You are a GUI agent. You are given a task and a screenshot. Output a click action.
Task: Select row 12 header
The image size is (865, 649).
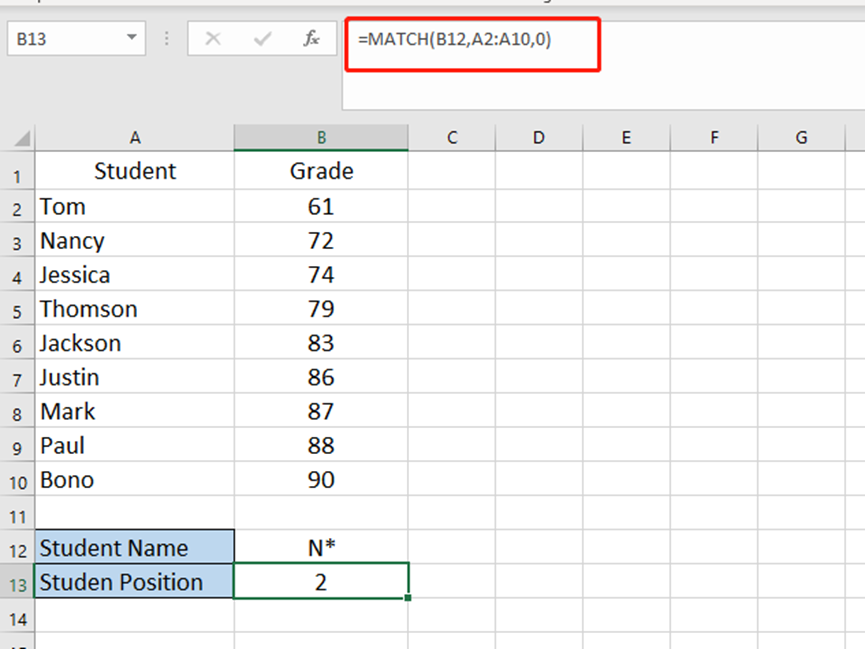(x=17, y=548)
